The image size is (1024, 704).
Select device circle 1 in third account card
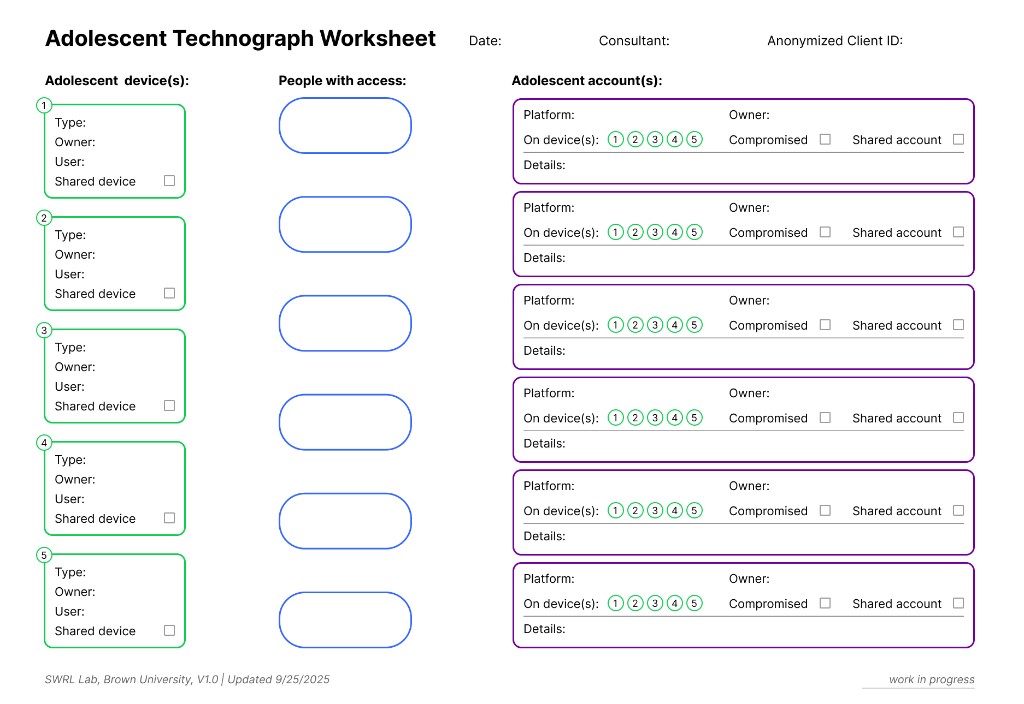point(616,325)
